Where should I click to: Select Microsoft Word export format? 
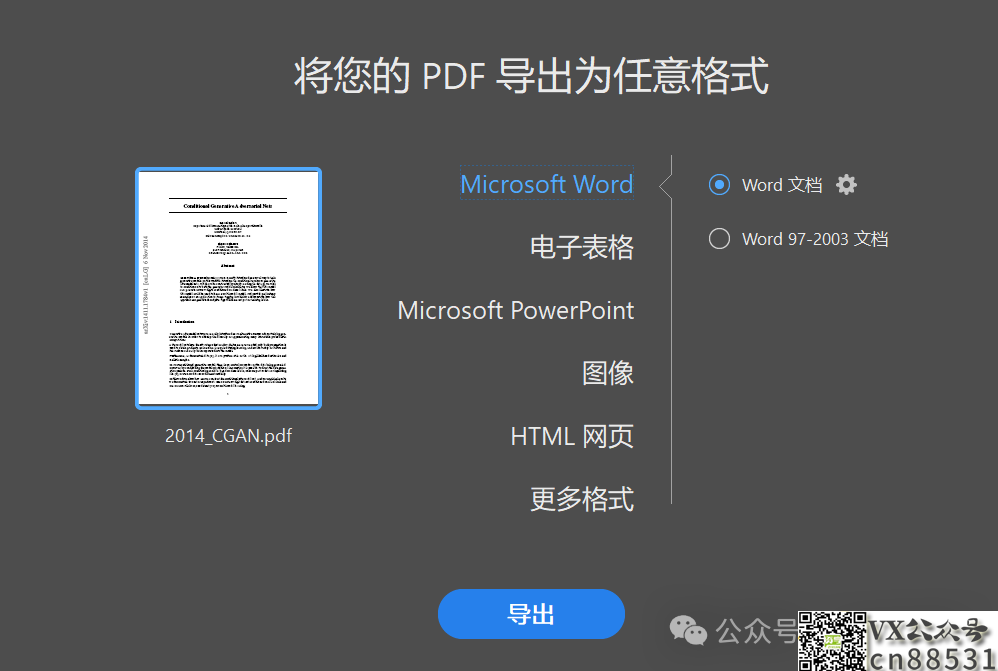click(547, 185)
